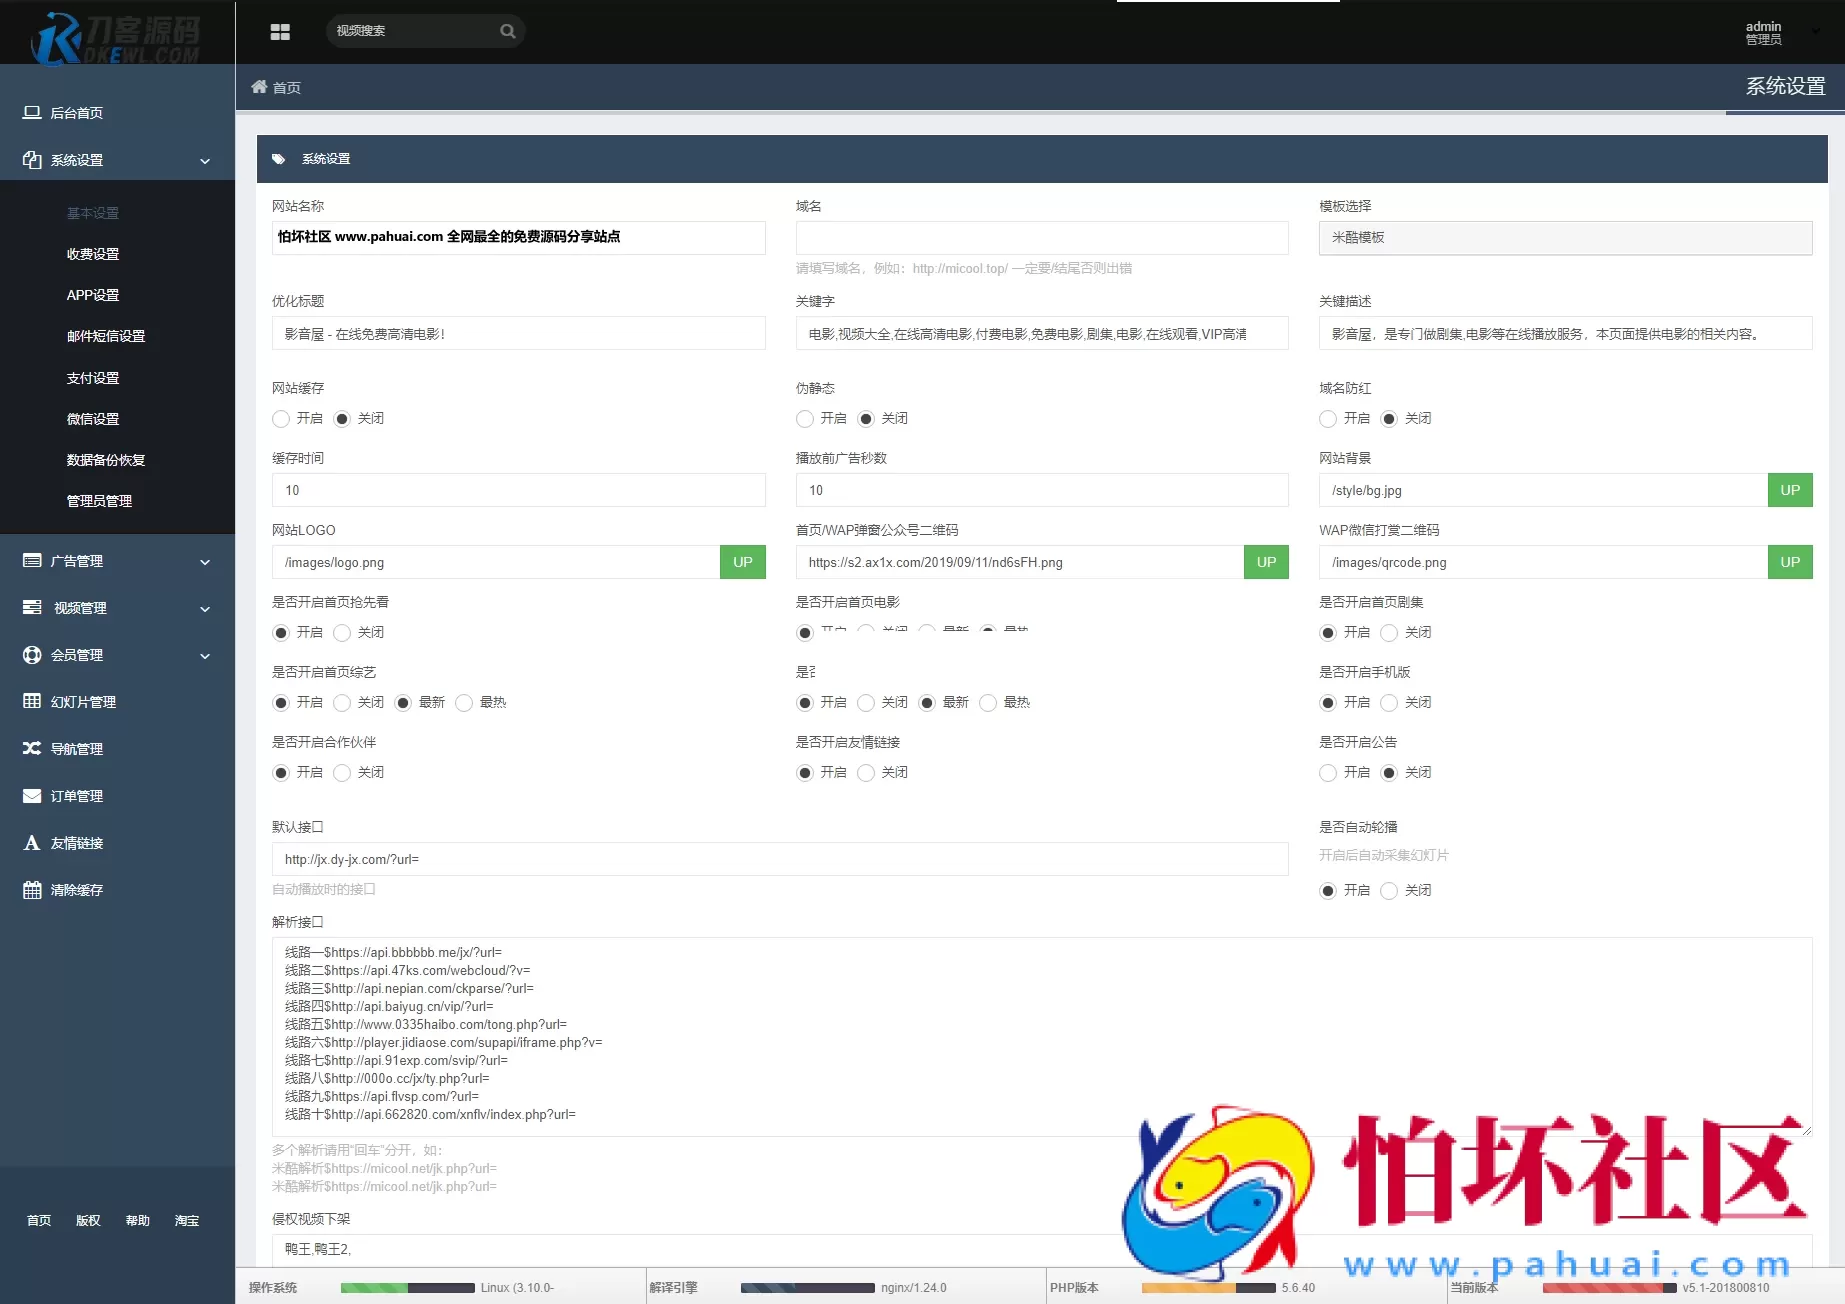
Task: Enable 伪静态 by selecting 开启
Action: coord(805,419)
